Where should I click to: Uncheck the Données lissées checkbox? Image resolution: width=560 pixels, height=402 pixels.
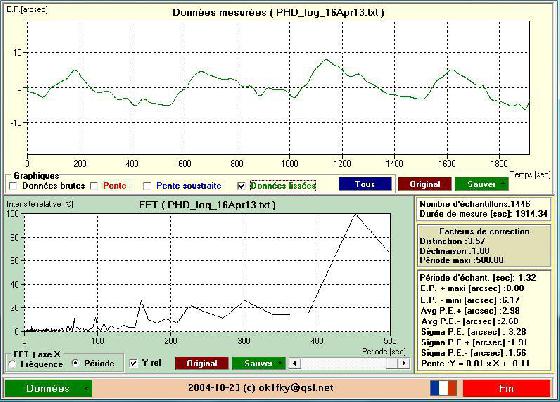point(241,186)
